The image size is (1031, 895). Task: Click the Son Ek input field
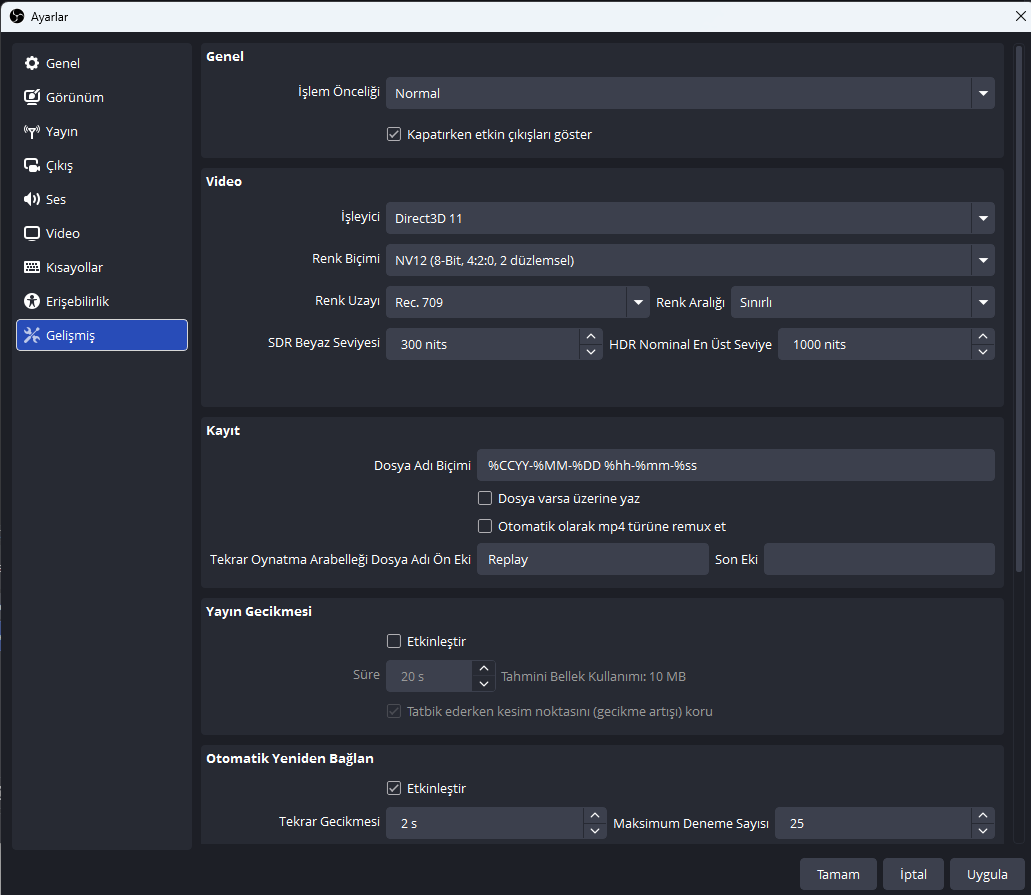[879, 559]
